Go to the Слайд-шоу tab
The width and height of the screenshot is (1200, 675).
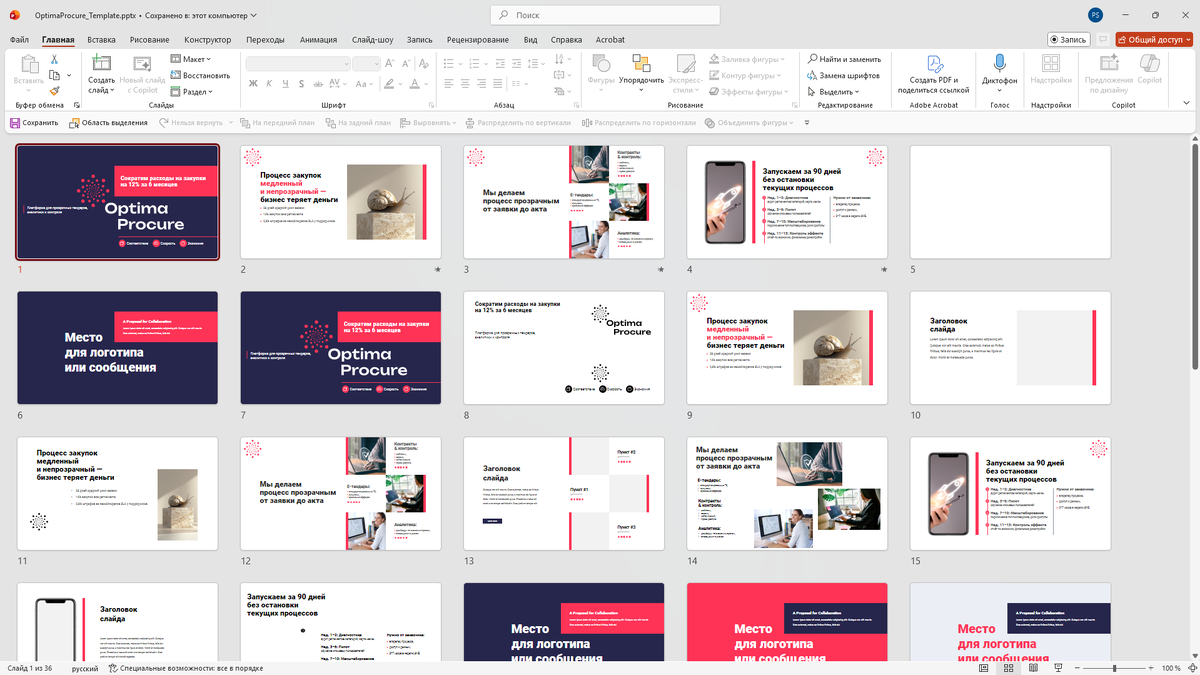pos(372,40)
